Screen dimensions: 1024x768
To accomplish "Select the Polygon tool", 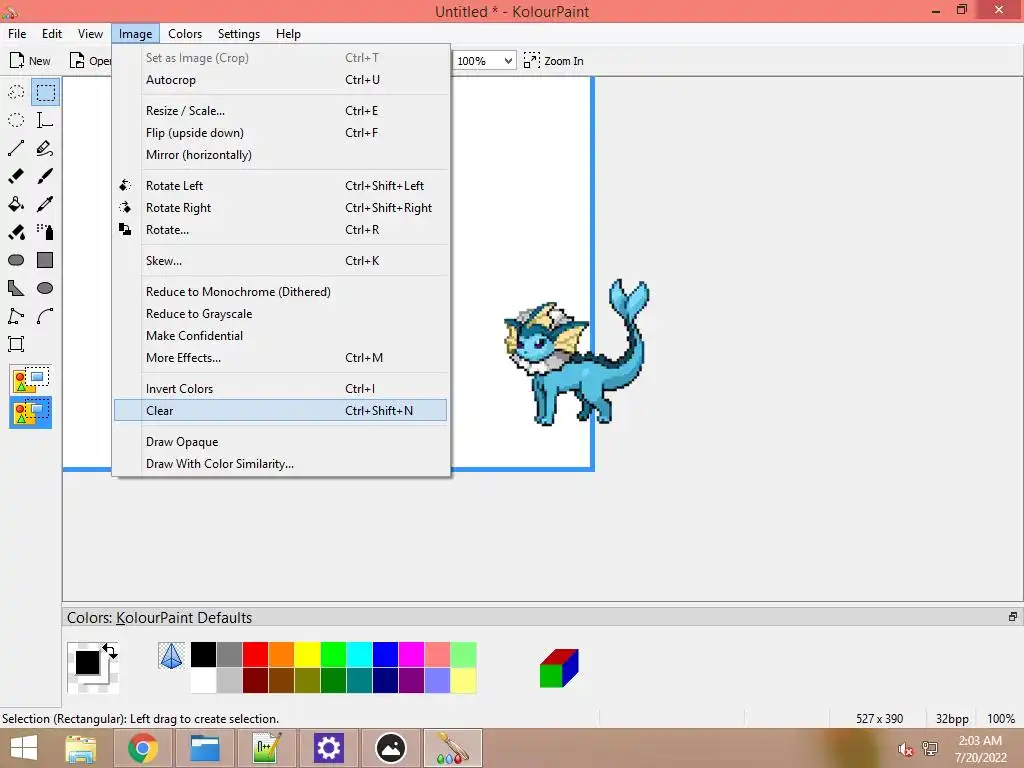I will coord(16,288).
